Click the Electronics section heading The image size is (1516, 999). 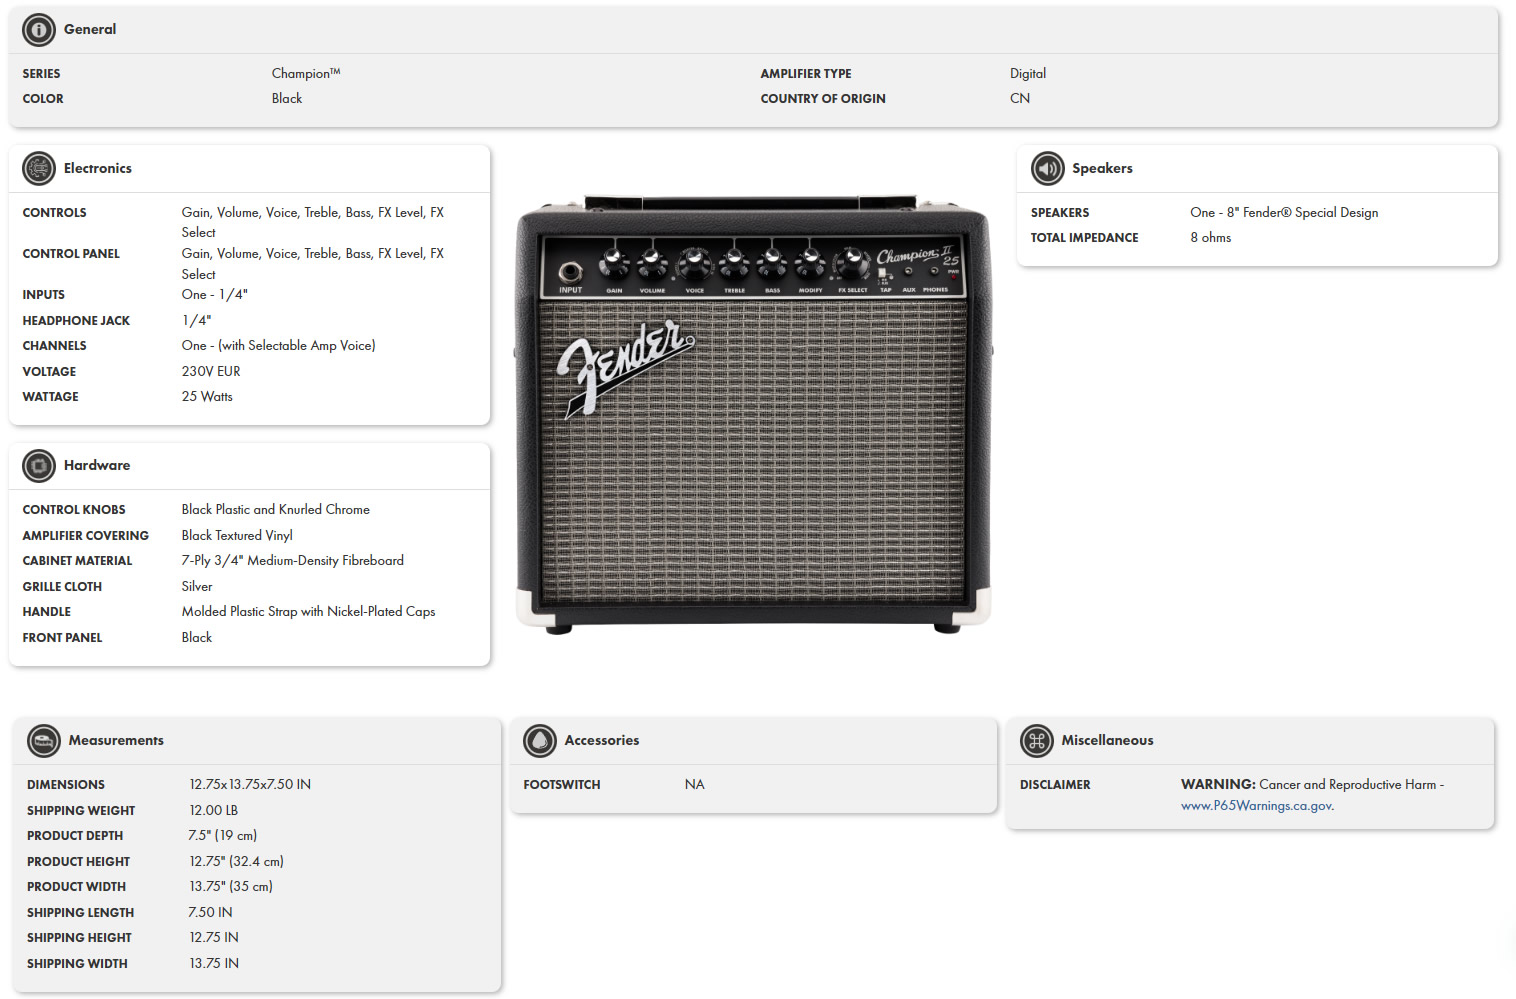pos(98,169)
